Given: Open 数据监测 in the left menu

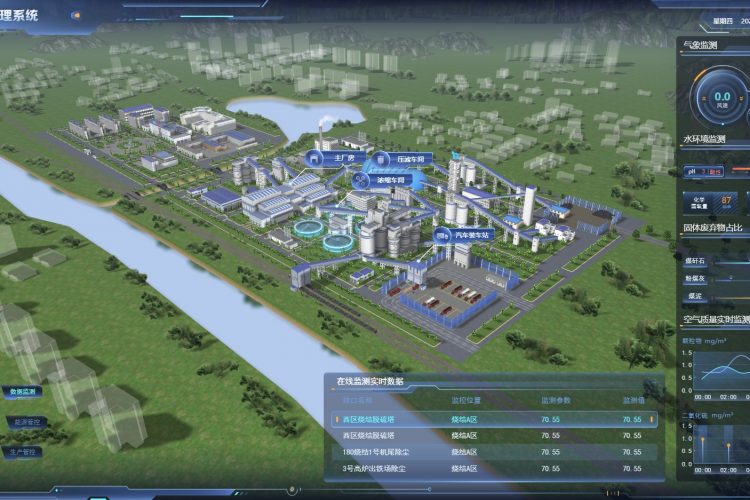Looking at the screenshot, I should pos(23,392).
